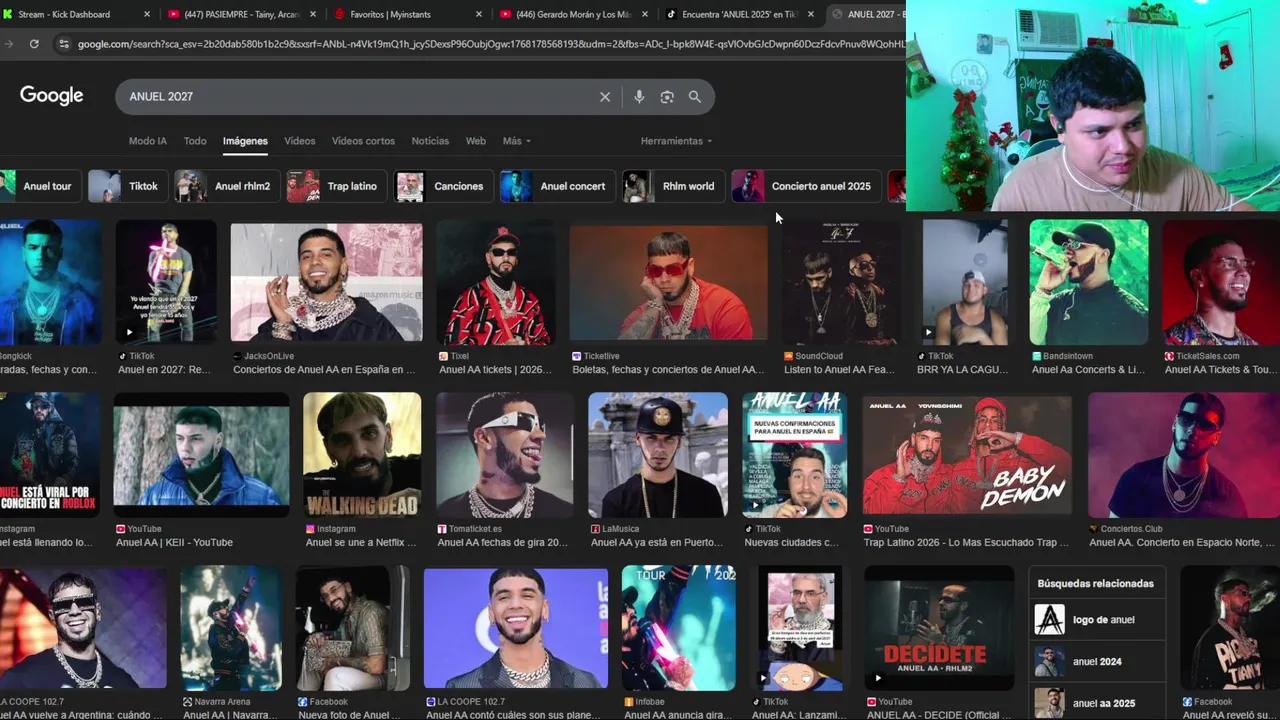
Task: Click the magnifying glass search icon
Action: [695, 97]
